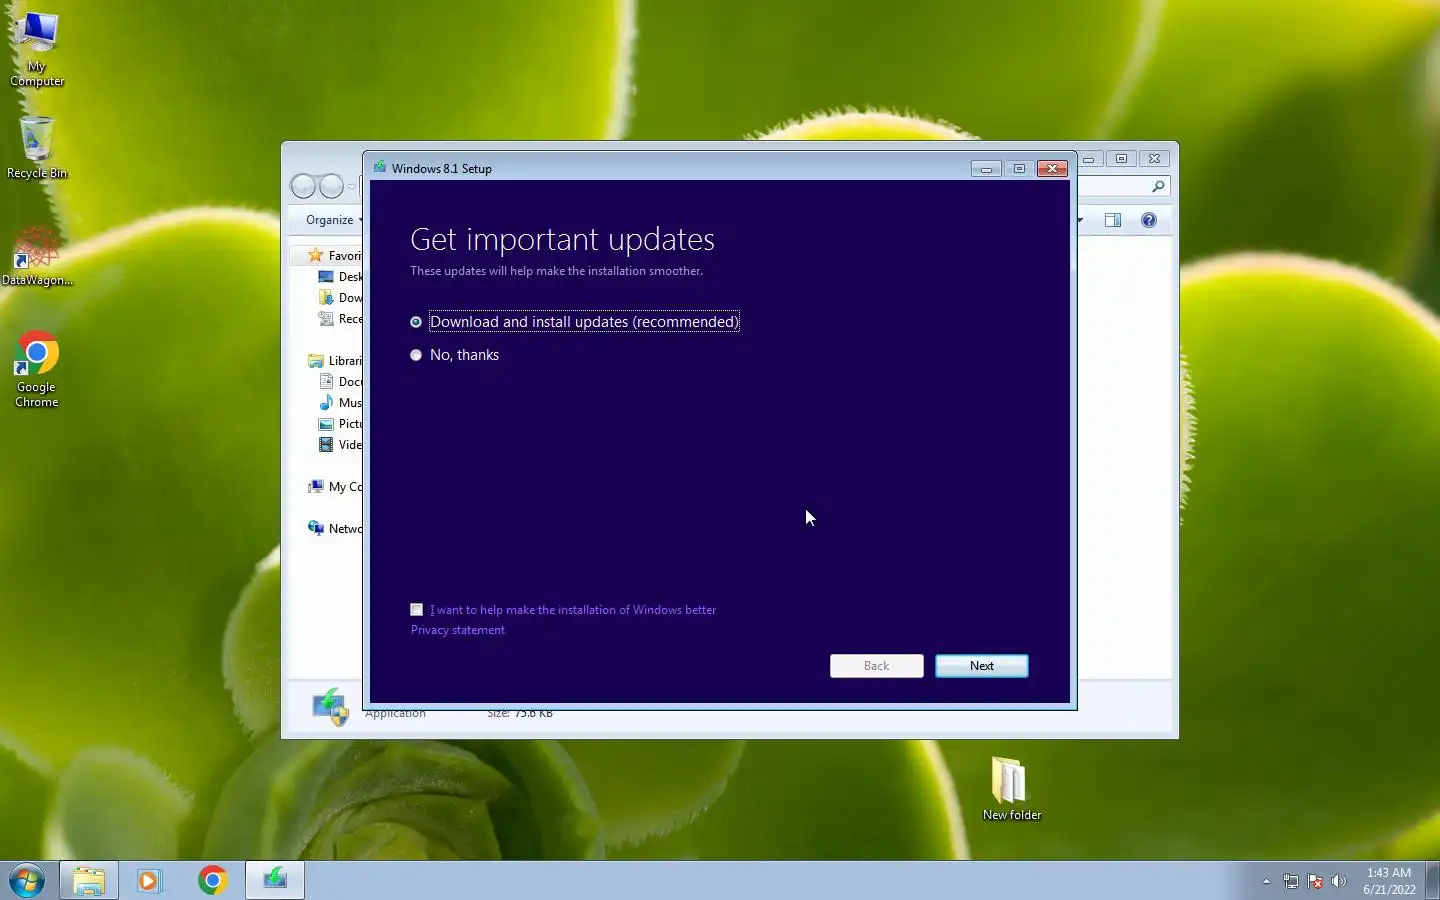Click setup application icon in details pane
Screen dimensions: 1440x900
tap(330, 707)
